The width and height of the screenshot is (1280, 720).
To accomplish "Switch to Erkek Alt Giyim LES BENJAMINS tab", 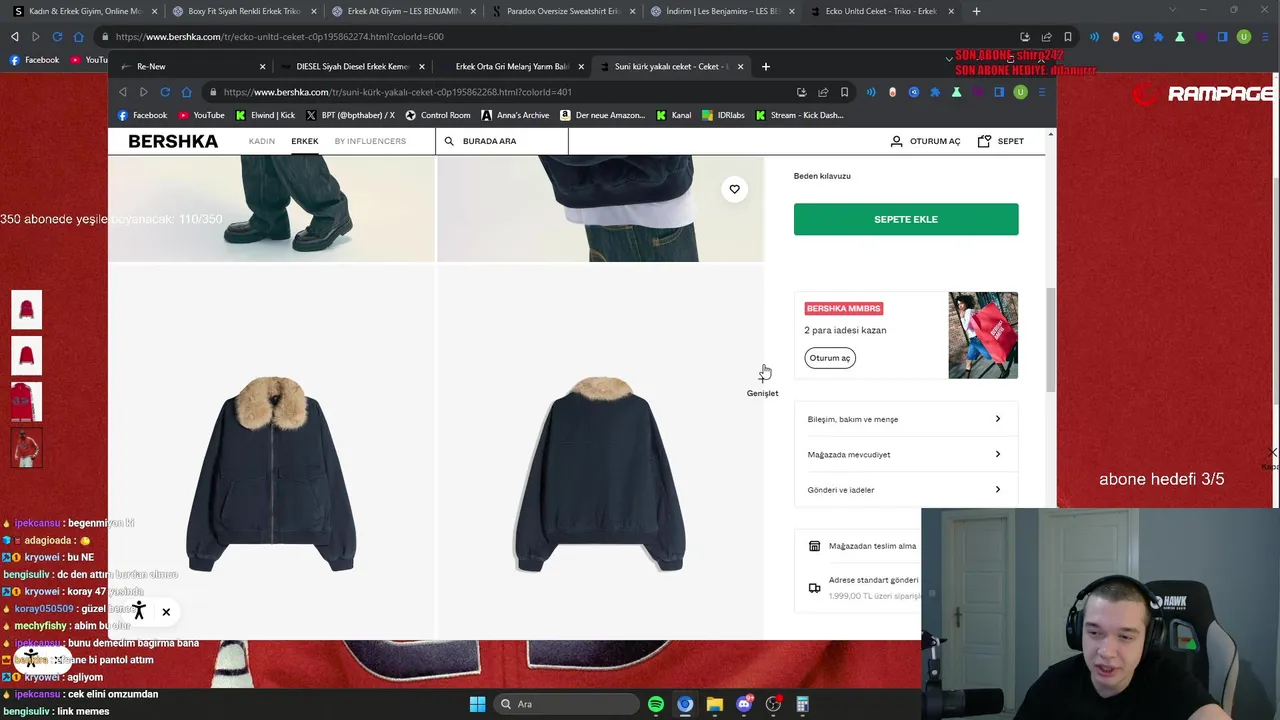I will click(x=403, y=11).
